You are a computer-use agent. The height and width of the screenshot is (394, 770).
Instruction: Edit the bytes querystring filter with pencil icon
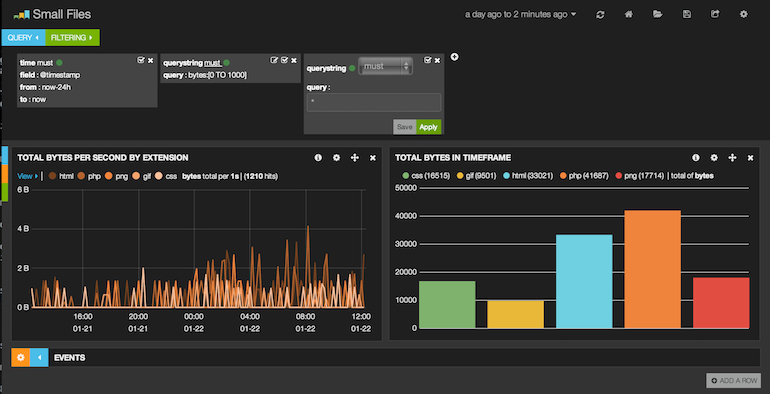coord(275,60)
